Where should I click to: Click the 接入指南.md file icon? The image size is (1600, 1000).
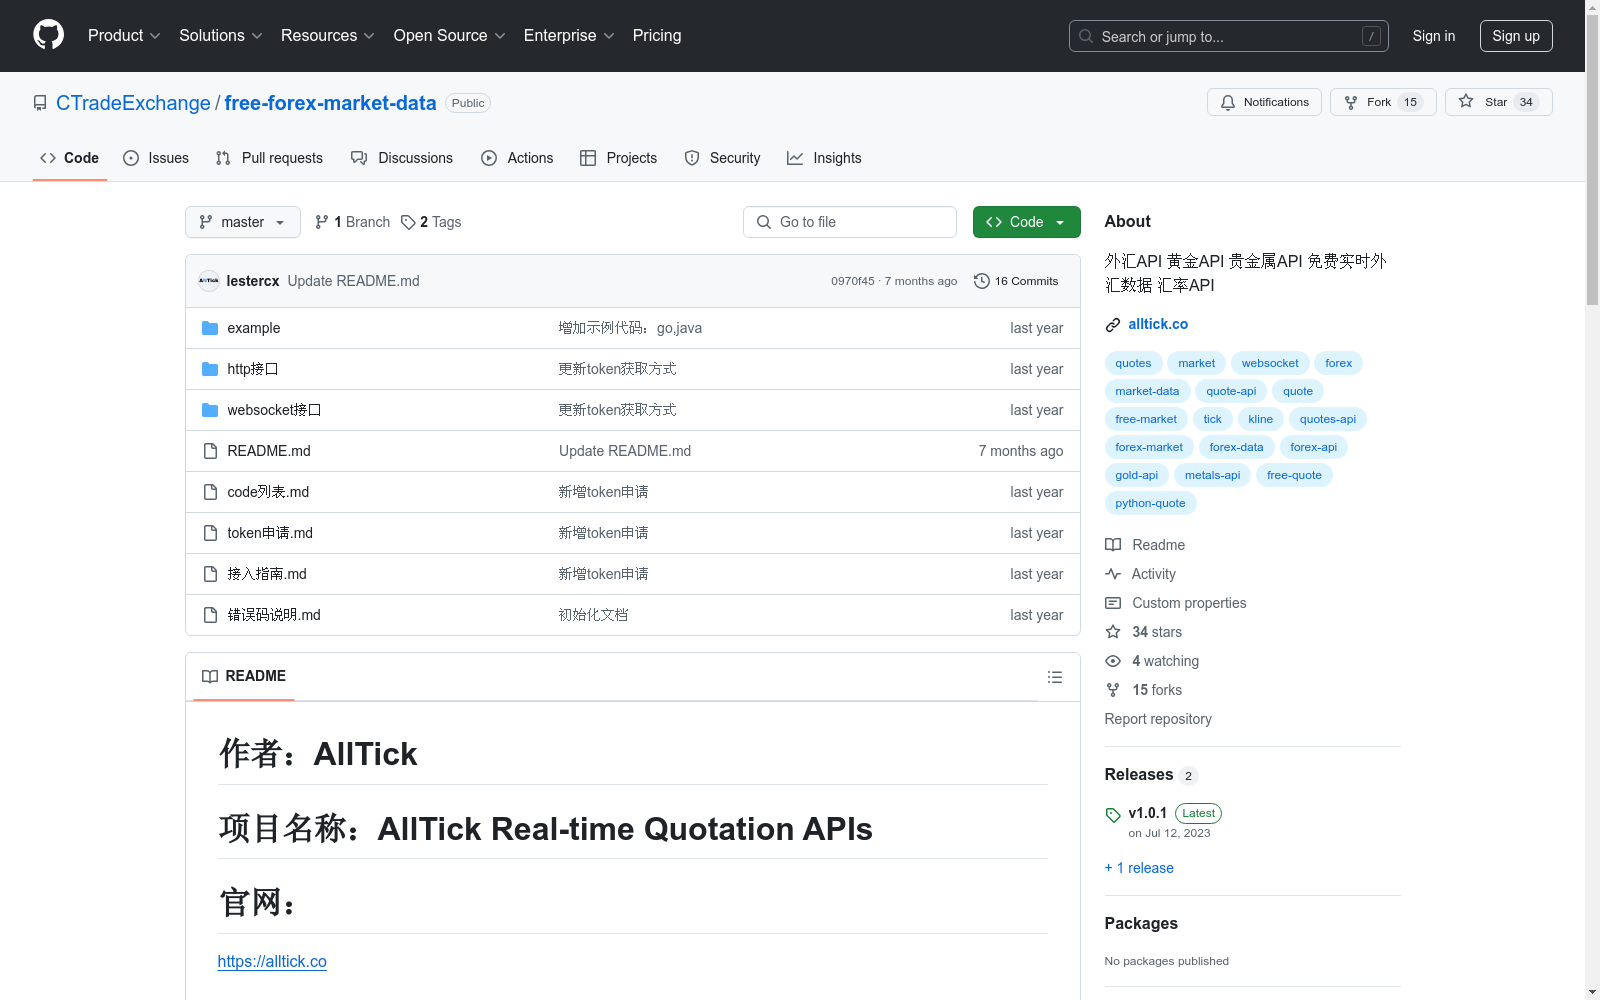coord(210,574)
